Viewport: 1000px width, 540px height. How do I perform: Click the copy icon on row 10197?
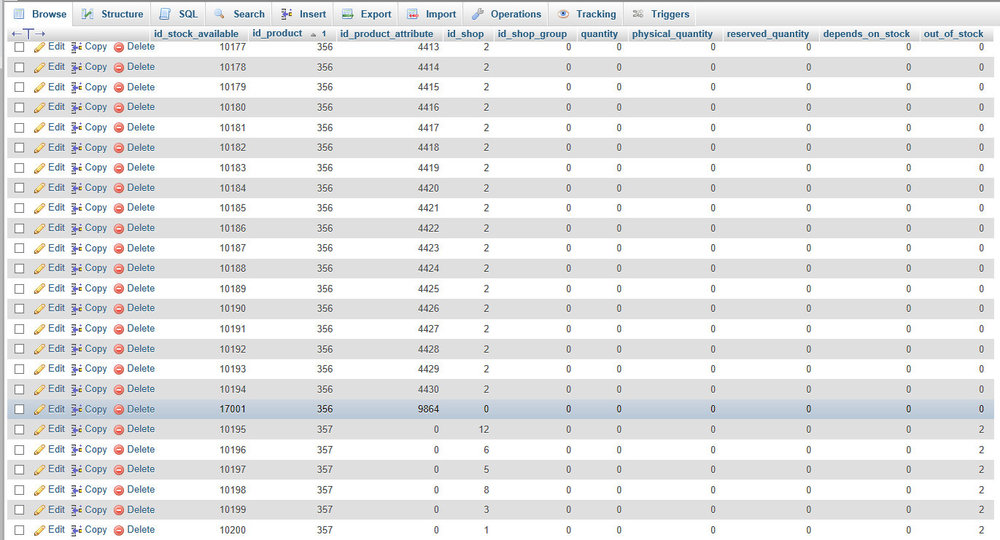click(77, 470)
